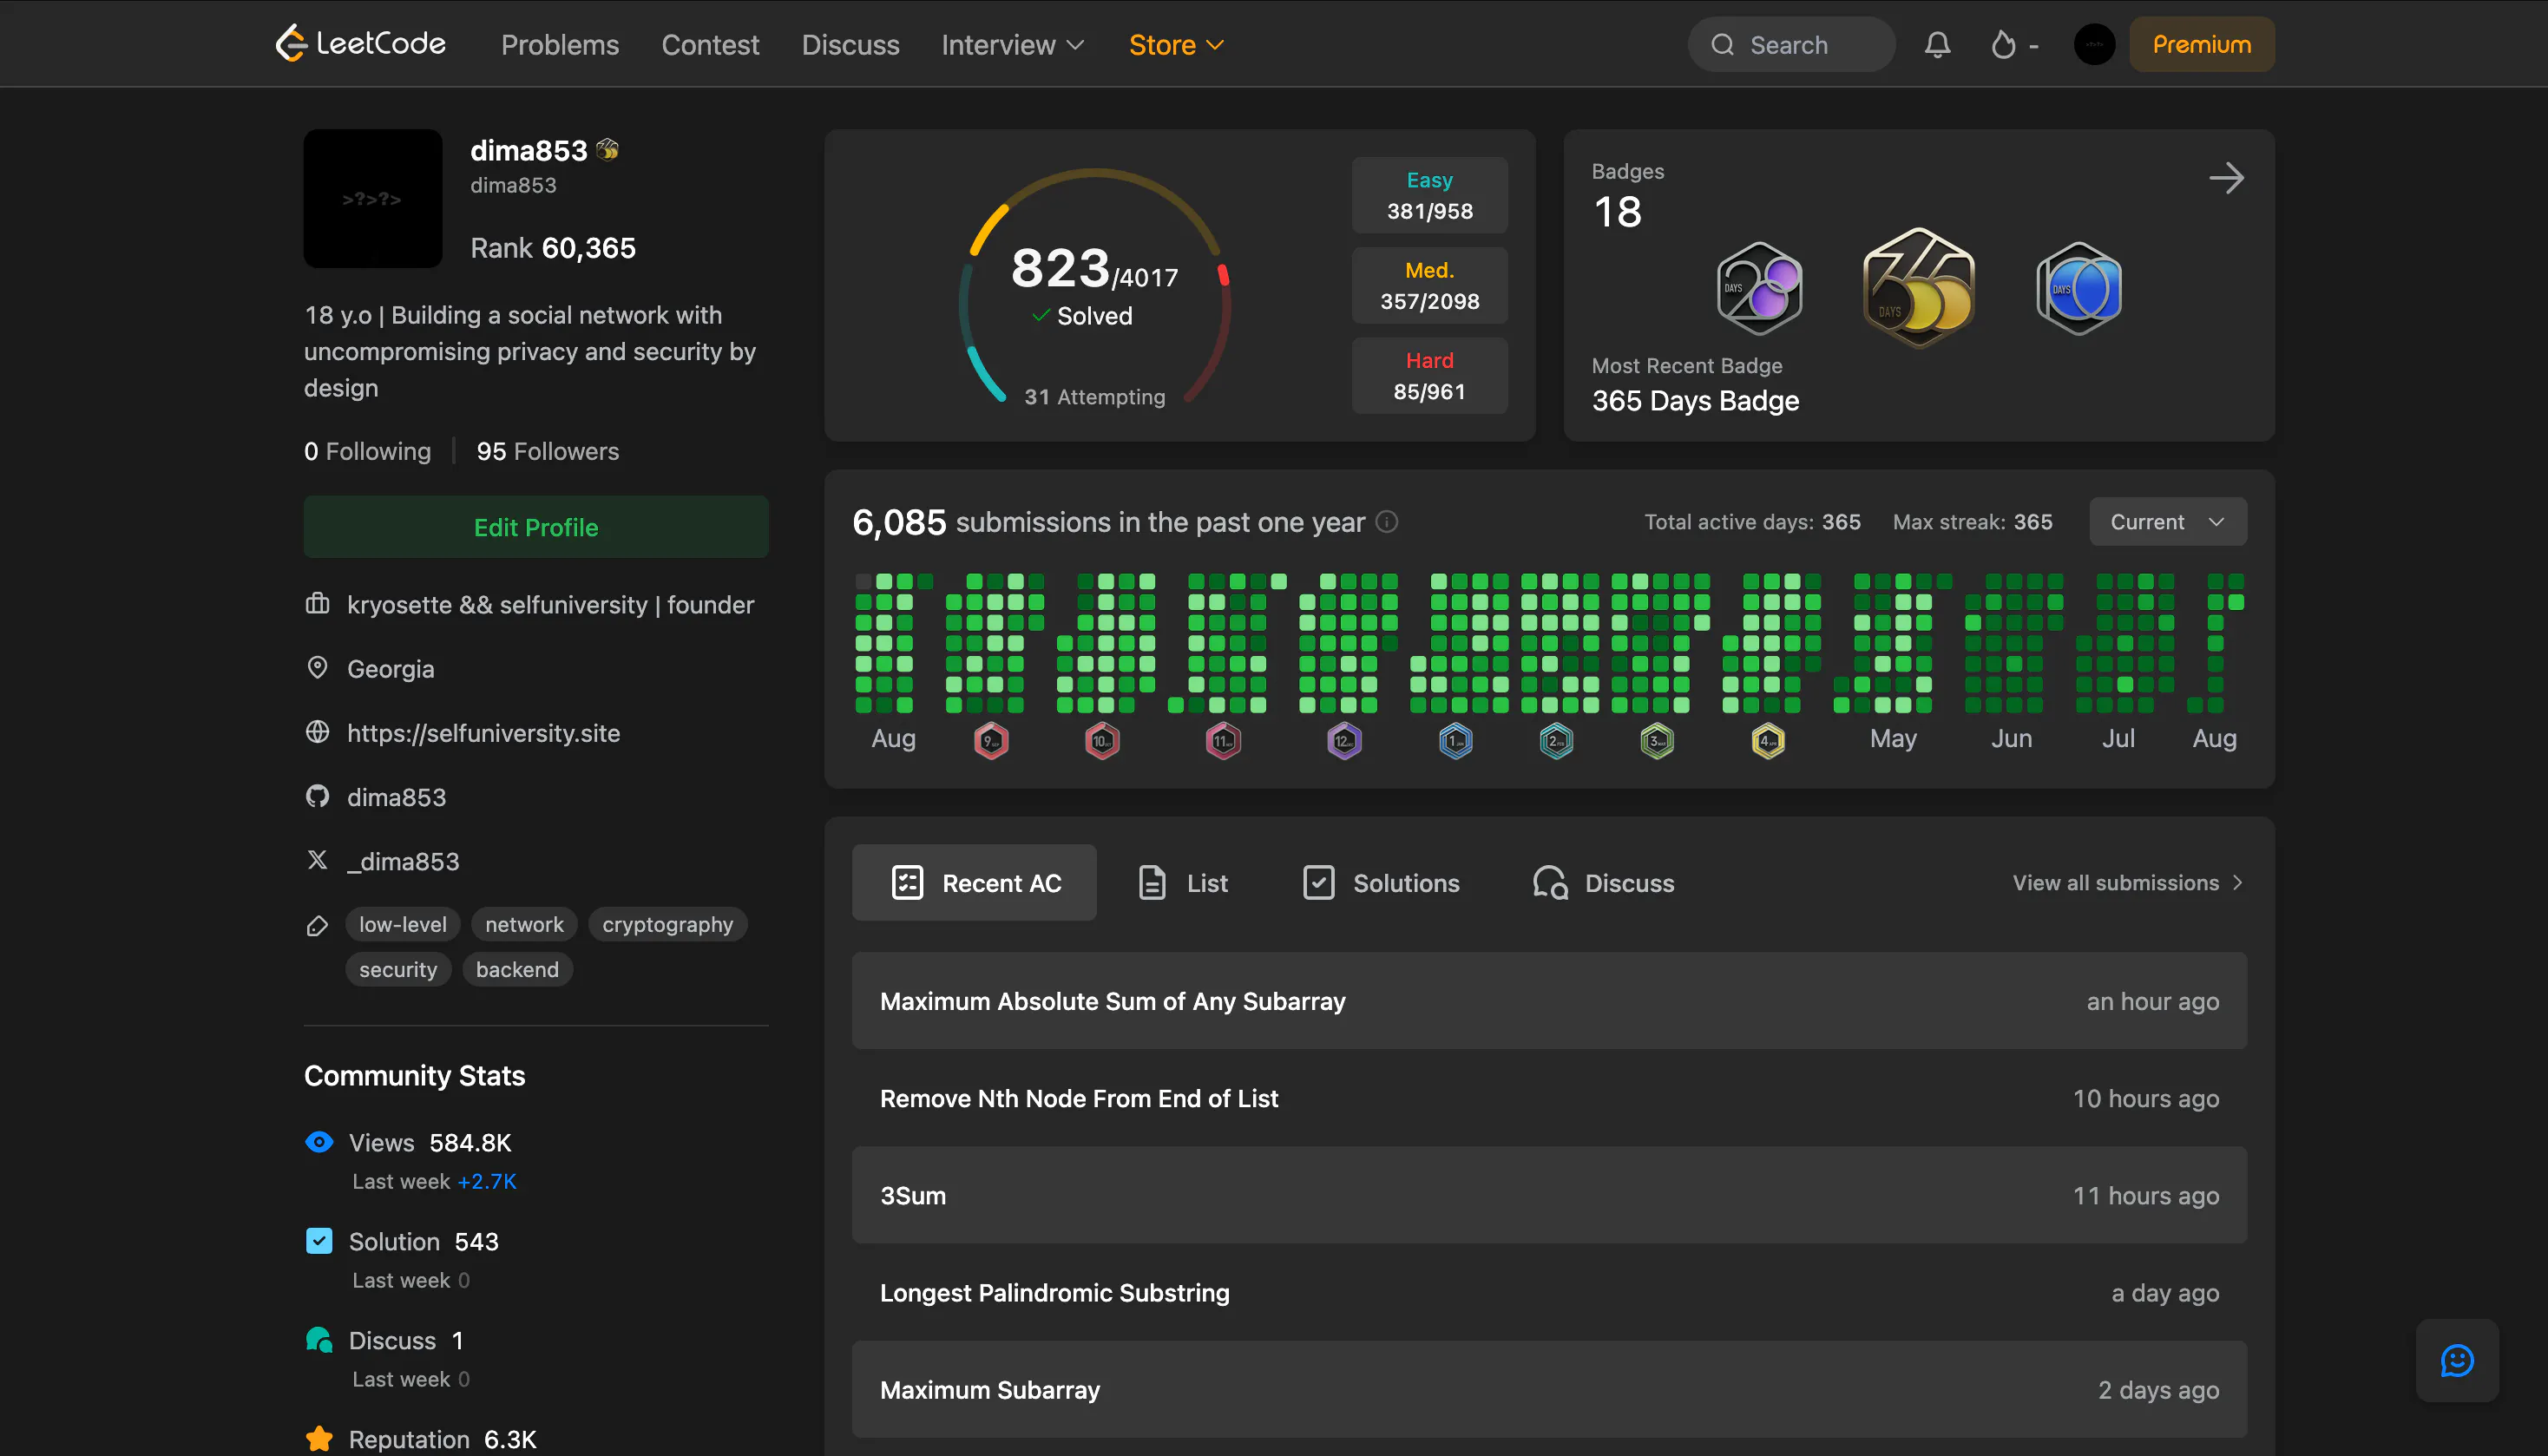Click the LeetCode logo
2548x1456 pixels.
click(361, 44)
